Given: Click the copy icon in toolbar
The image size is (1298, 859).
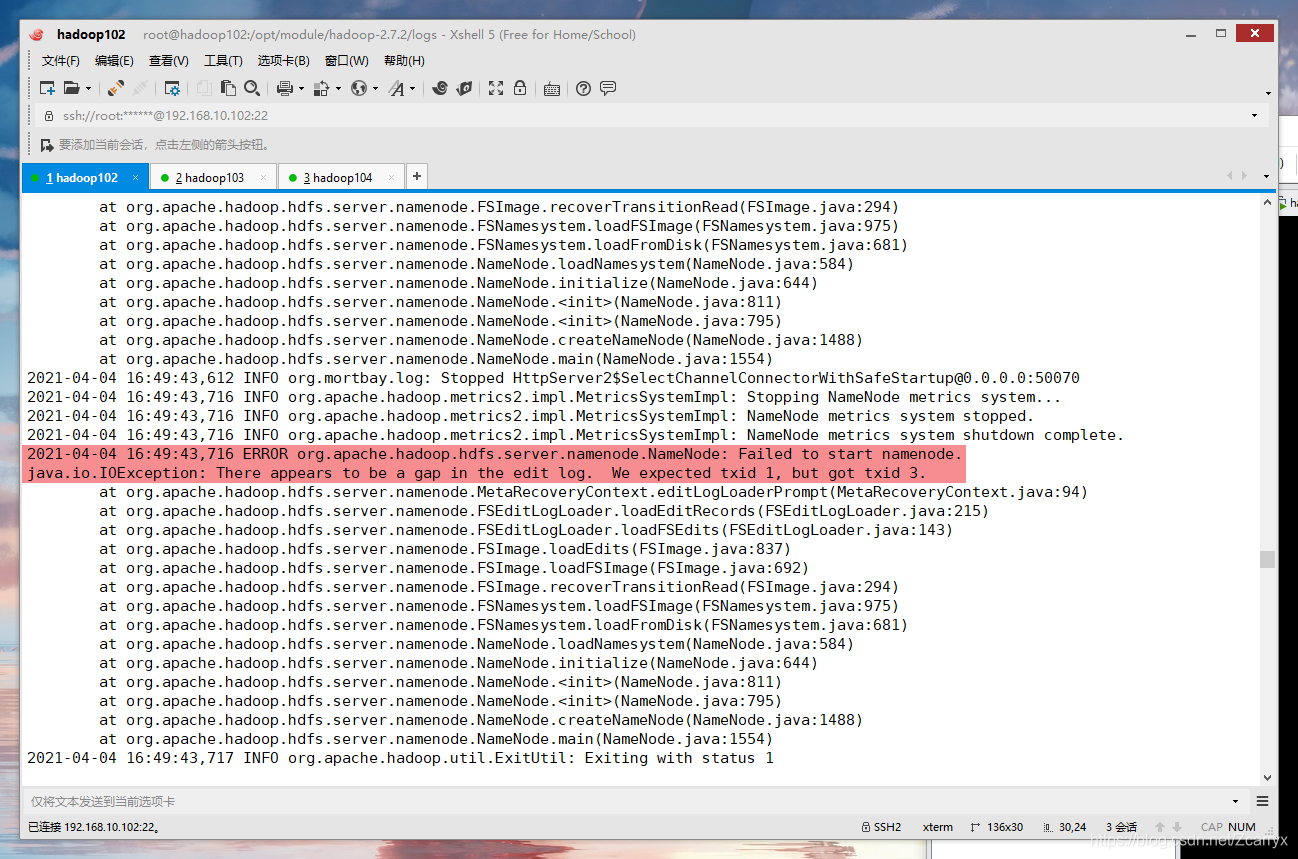Looking at the screenshot, I should tap(204, 88).
